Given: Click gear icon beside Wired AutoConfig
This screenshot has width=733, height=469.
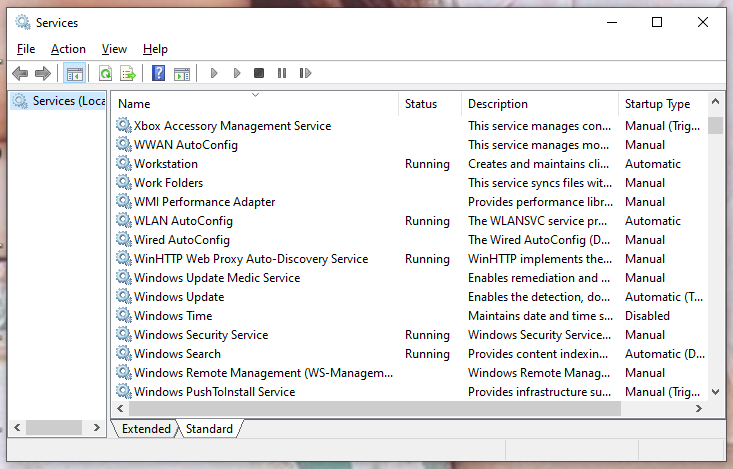Looking at the screenshot, I should tap(124, 239).
